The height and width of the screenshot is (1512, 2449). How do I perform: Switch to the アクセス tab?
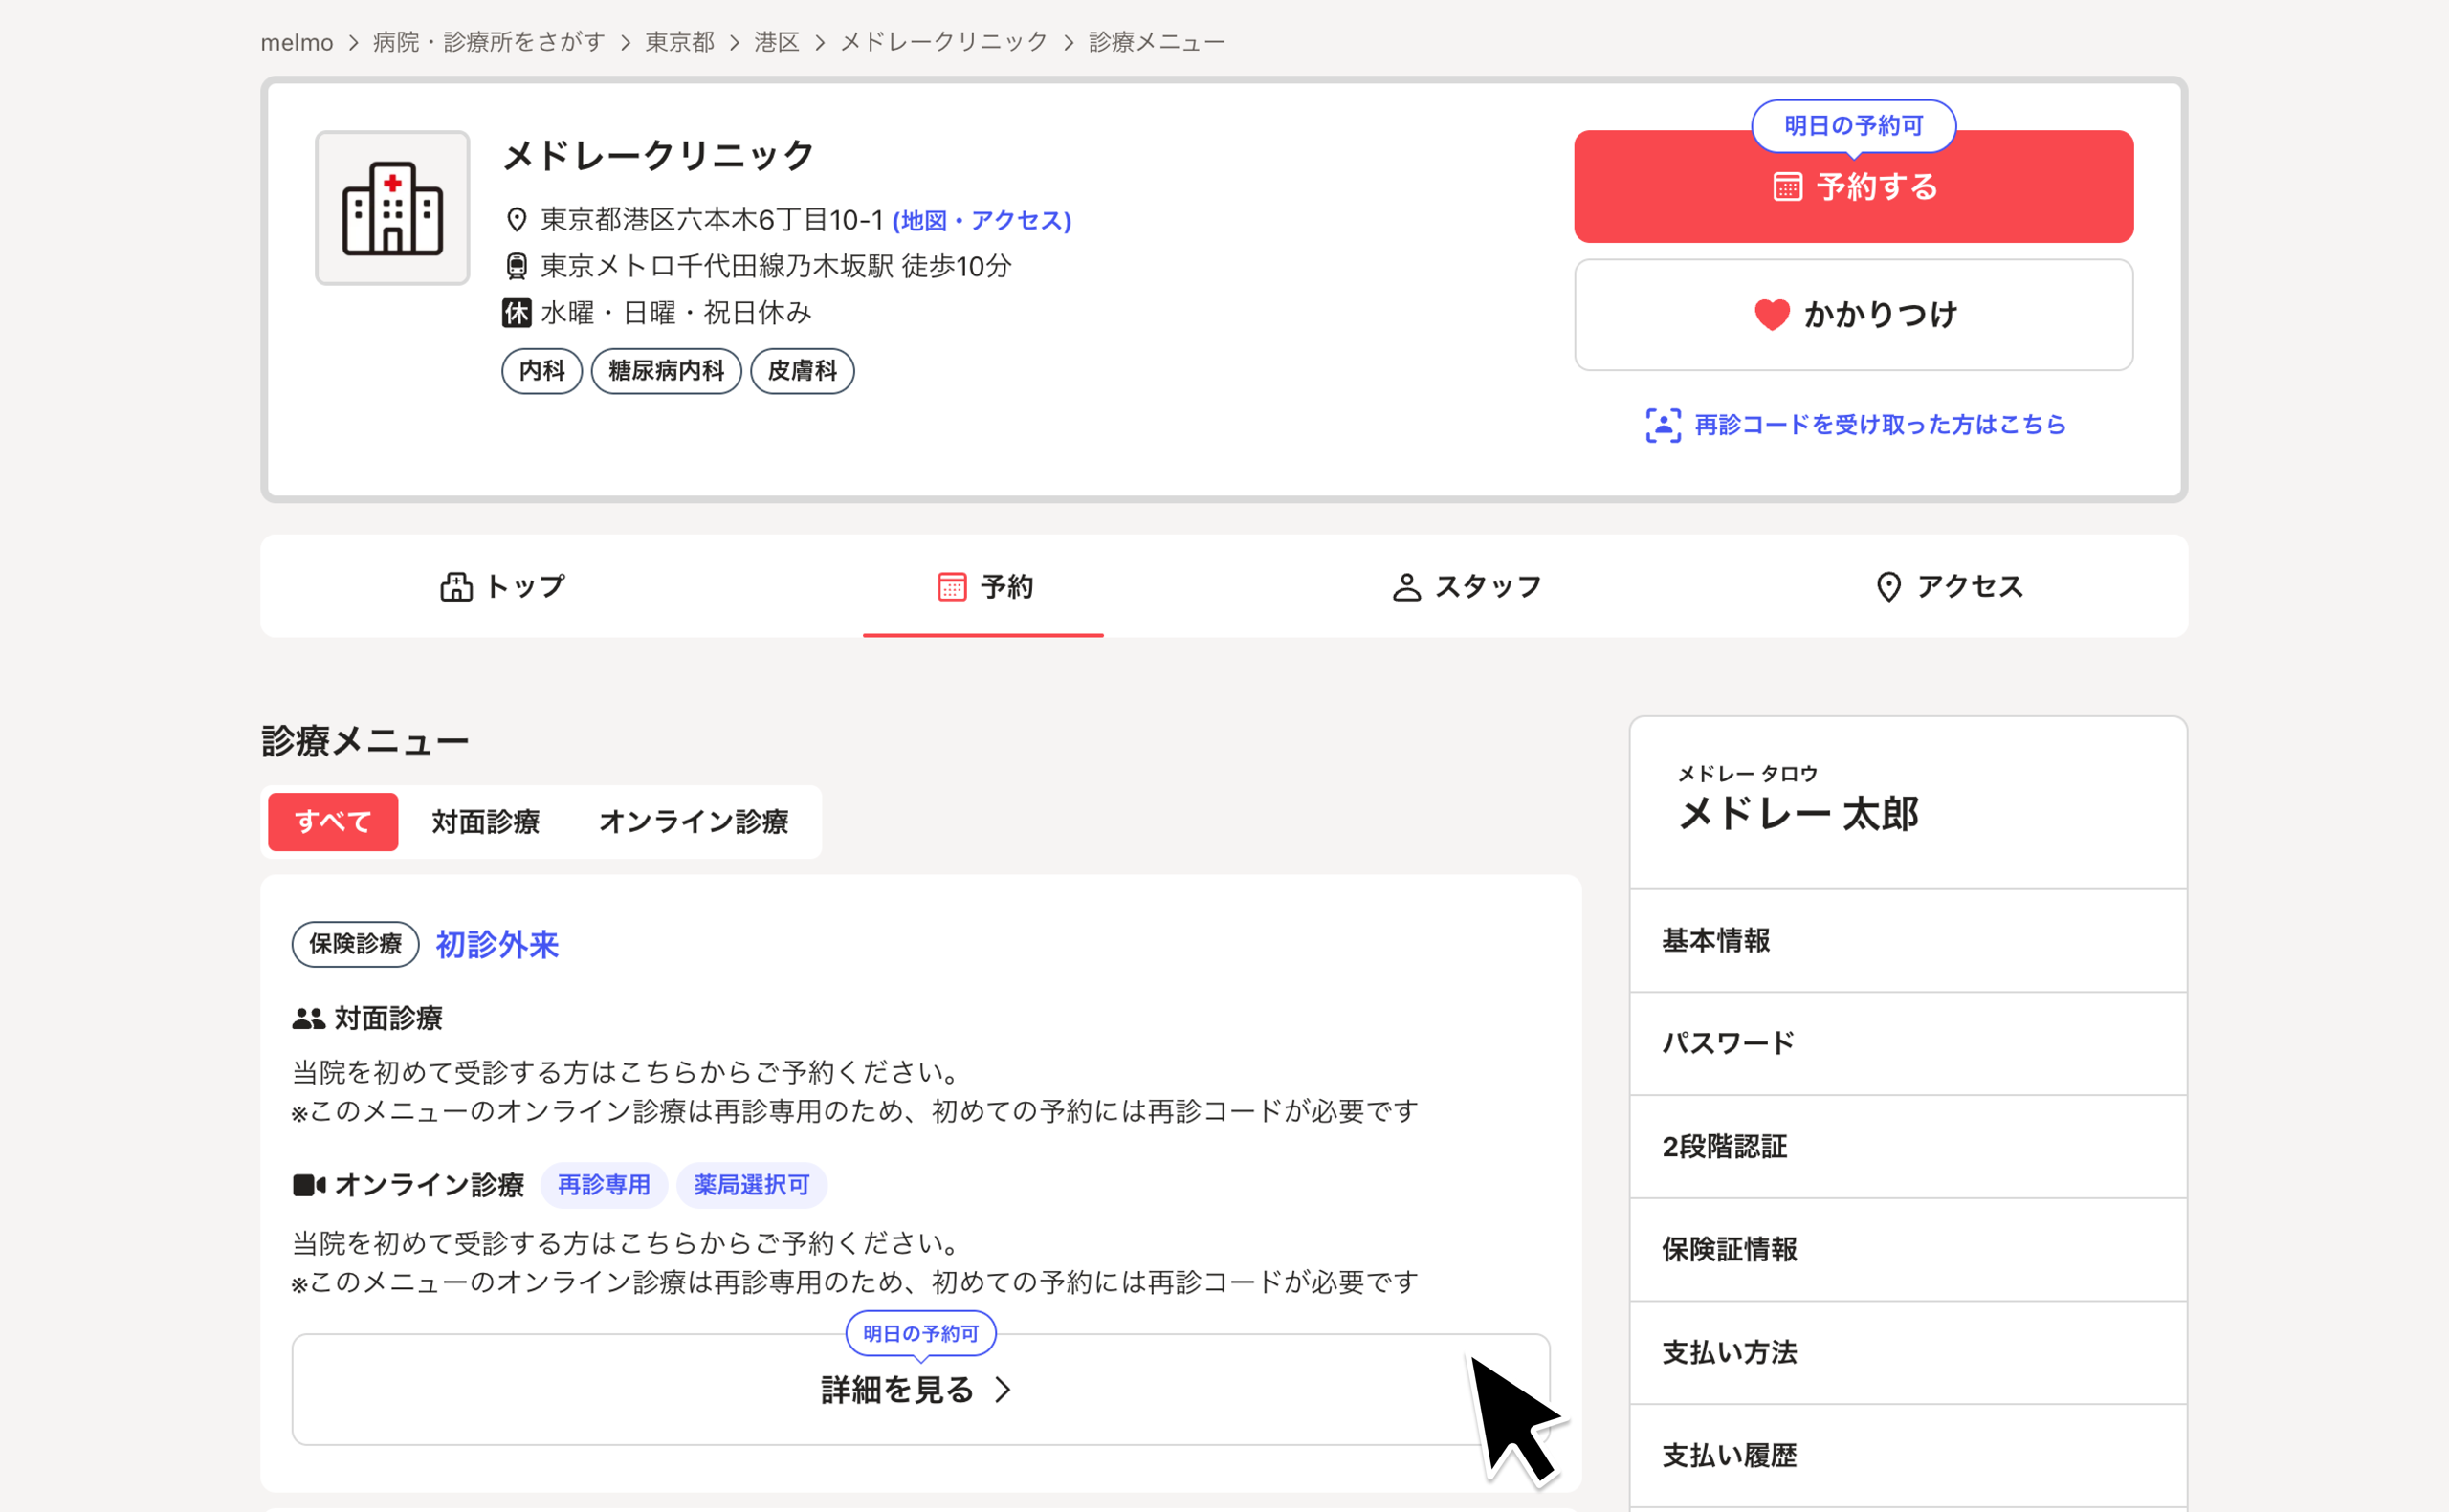[1948, 586]
